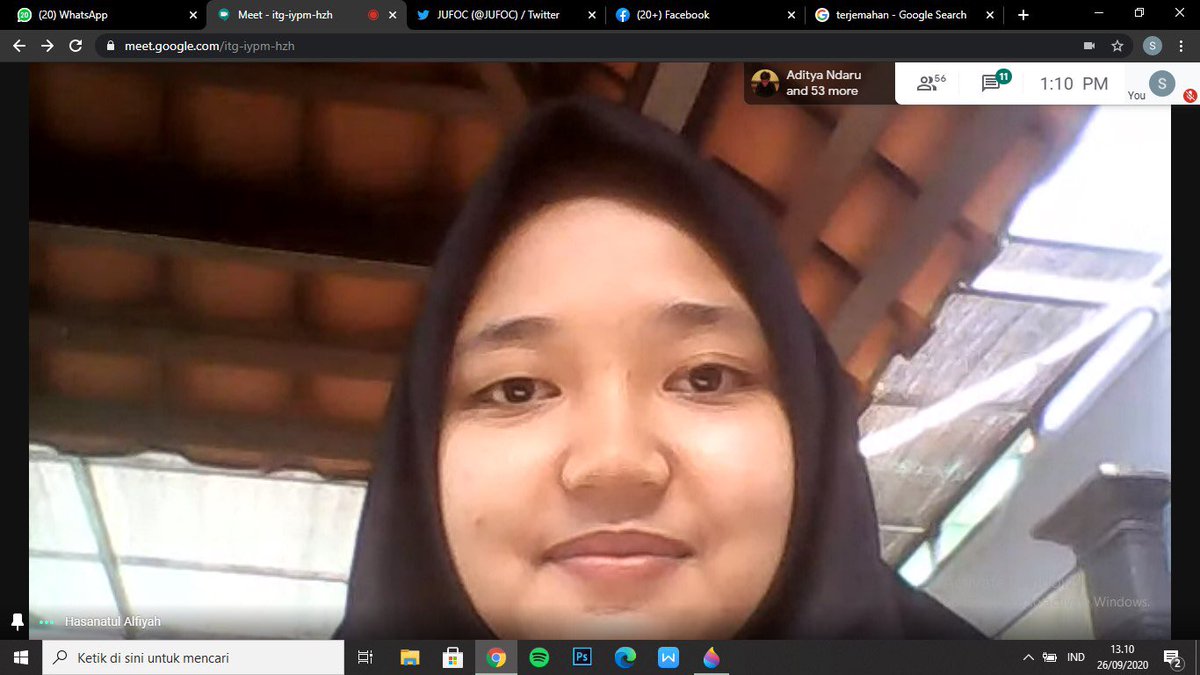Image resolution: width=1200 pixels, height=675 pixels.
Task: Launch Photoshop from the taskbar
Action: tap(581, 657)
